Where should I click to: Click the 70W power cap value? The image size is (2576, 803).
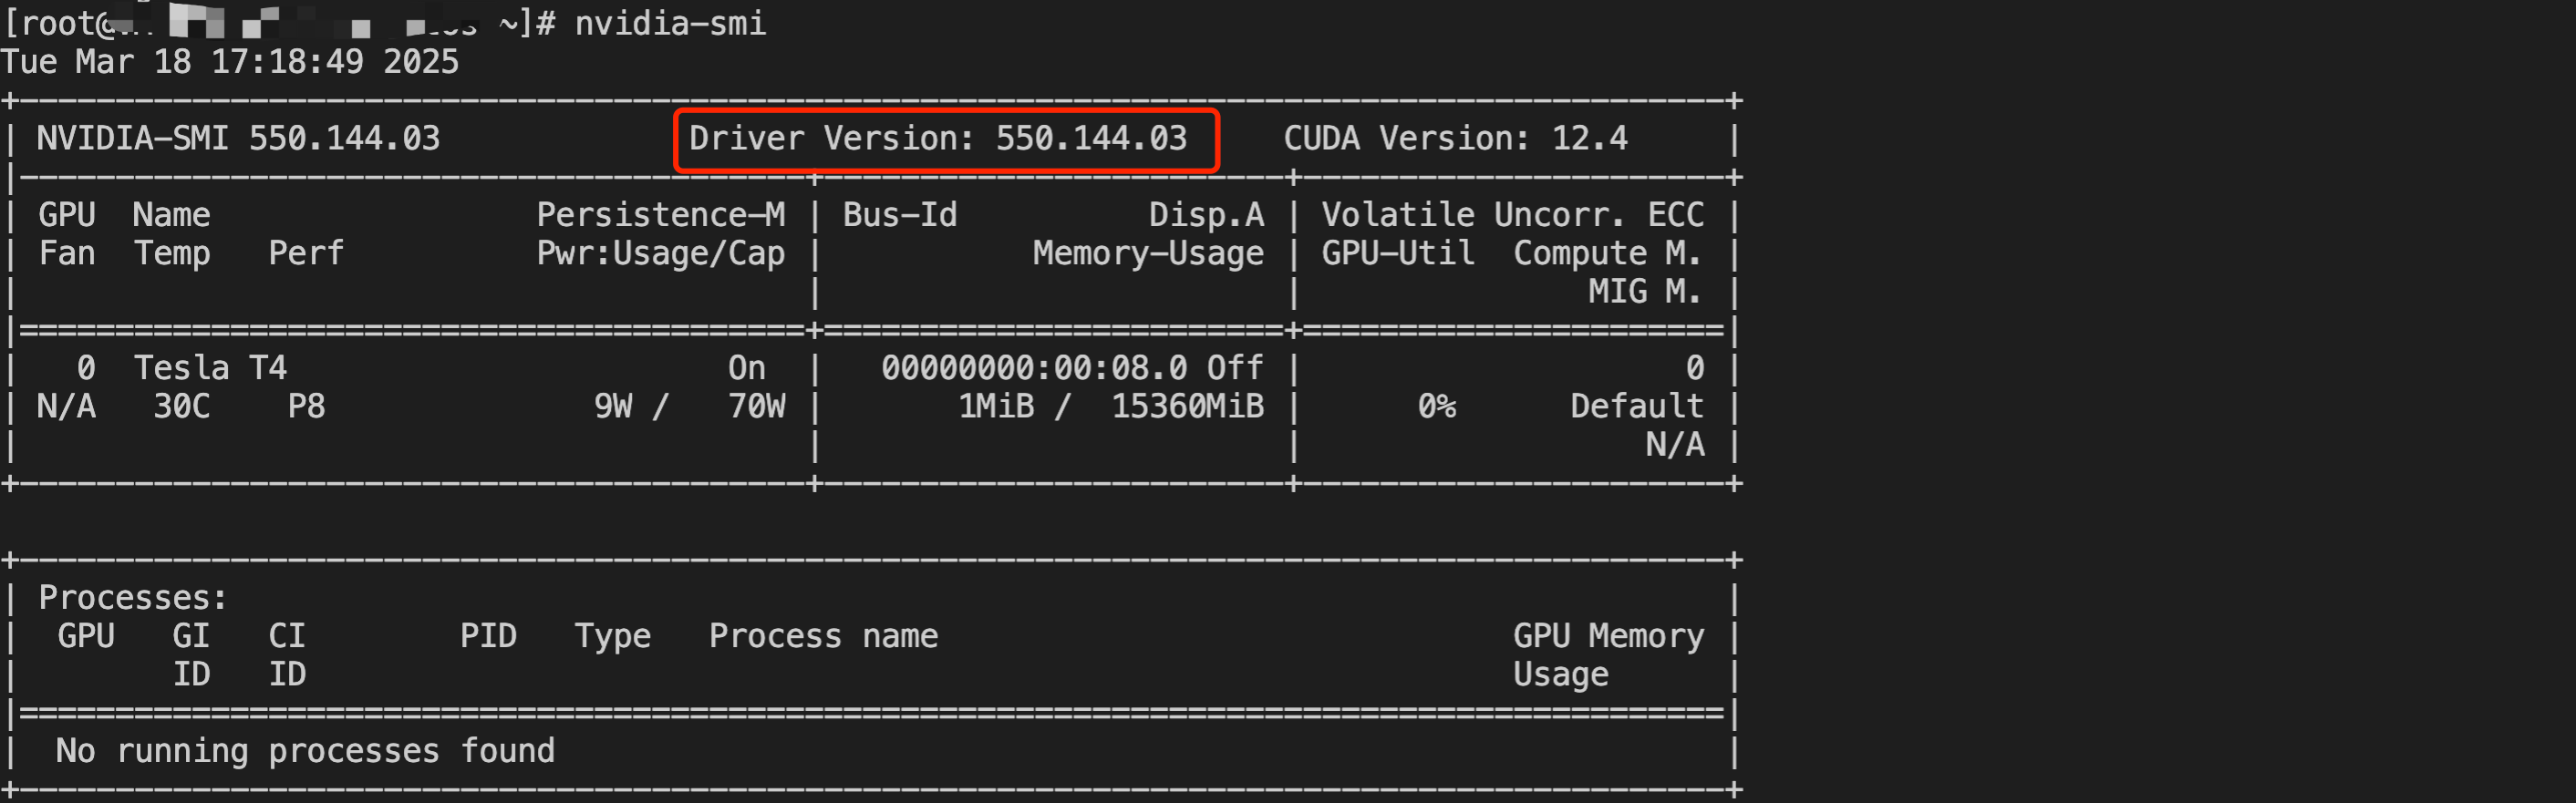756,406
